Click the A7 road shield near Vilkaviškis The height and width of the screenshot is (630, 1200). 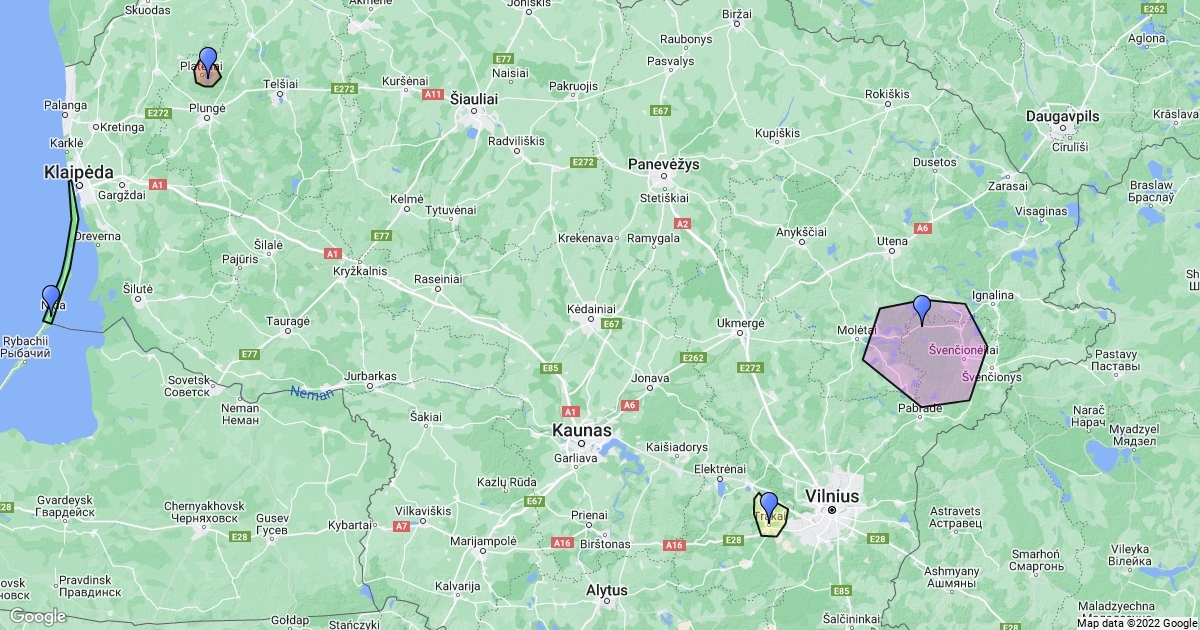pyautogui.click(x=401, y=525)
